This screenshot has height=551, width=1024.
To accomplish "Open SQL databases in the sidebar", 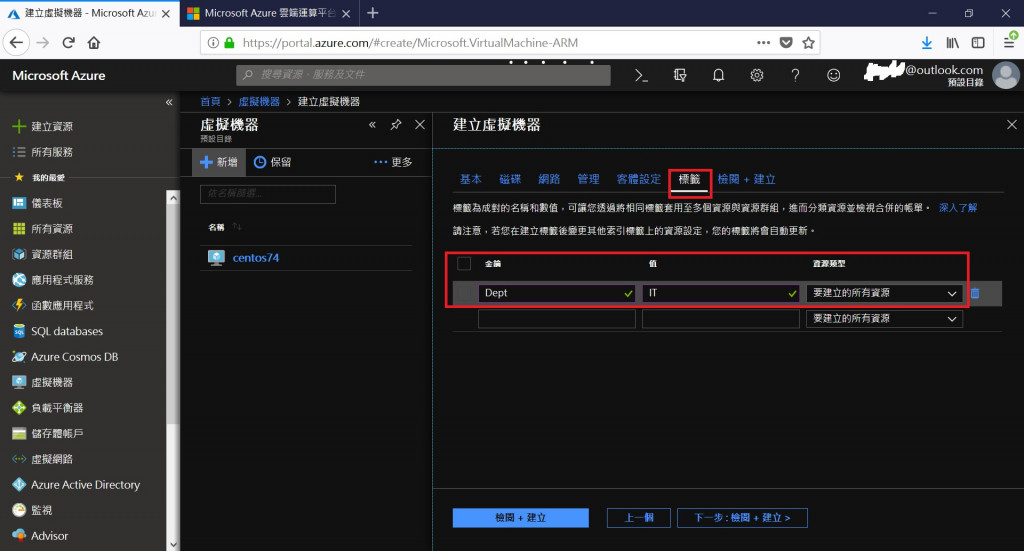I will point(58,331).
